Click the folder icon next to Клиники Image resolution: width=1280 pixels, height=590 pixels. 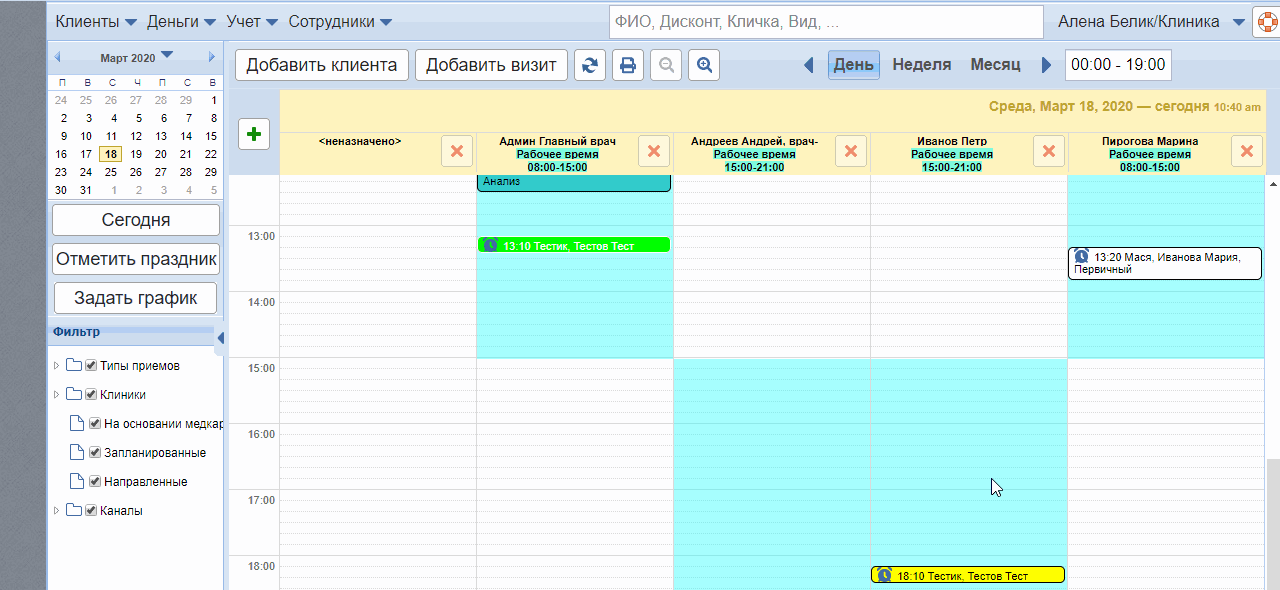tap(74, 394)
